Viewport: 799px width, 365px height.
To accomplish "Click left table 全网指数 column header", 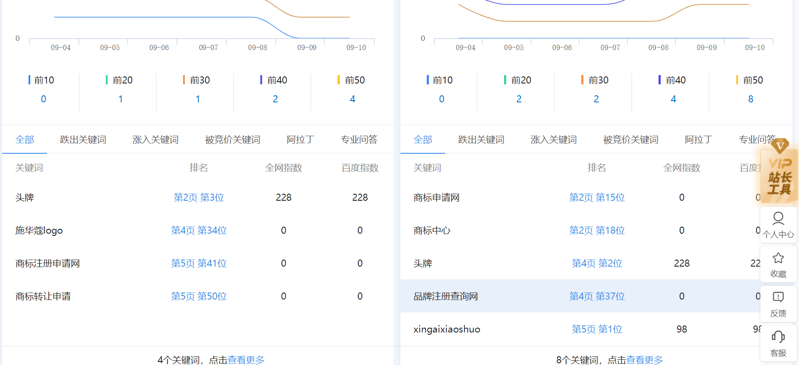I will coord(283,168).
